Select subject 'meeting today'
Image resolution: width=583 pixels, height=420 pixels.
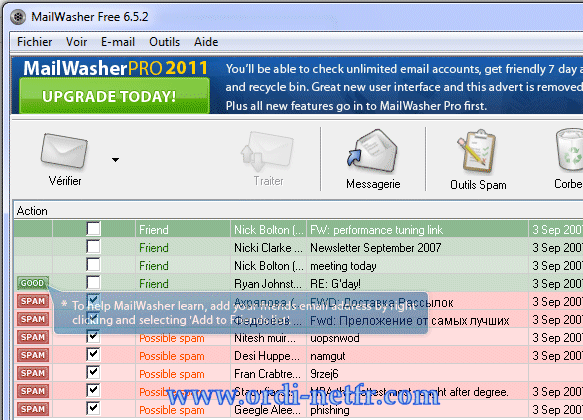click(x=343, y=266)
